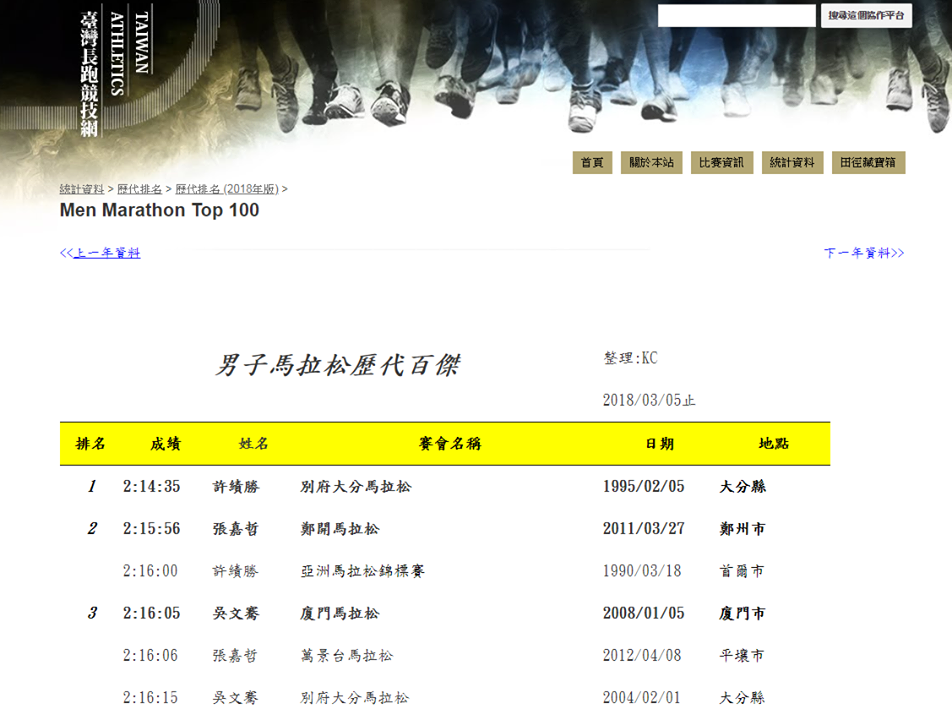Viewport: 952px width, 720px height.
Task: Click the 男子馬拉松歷代百傑 title
Action: tap(338, 365)
